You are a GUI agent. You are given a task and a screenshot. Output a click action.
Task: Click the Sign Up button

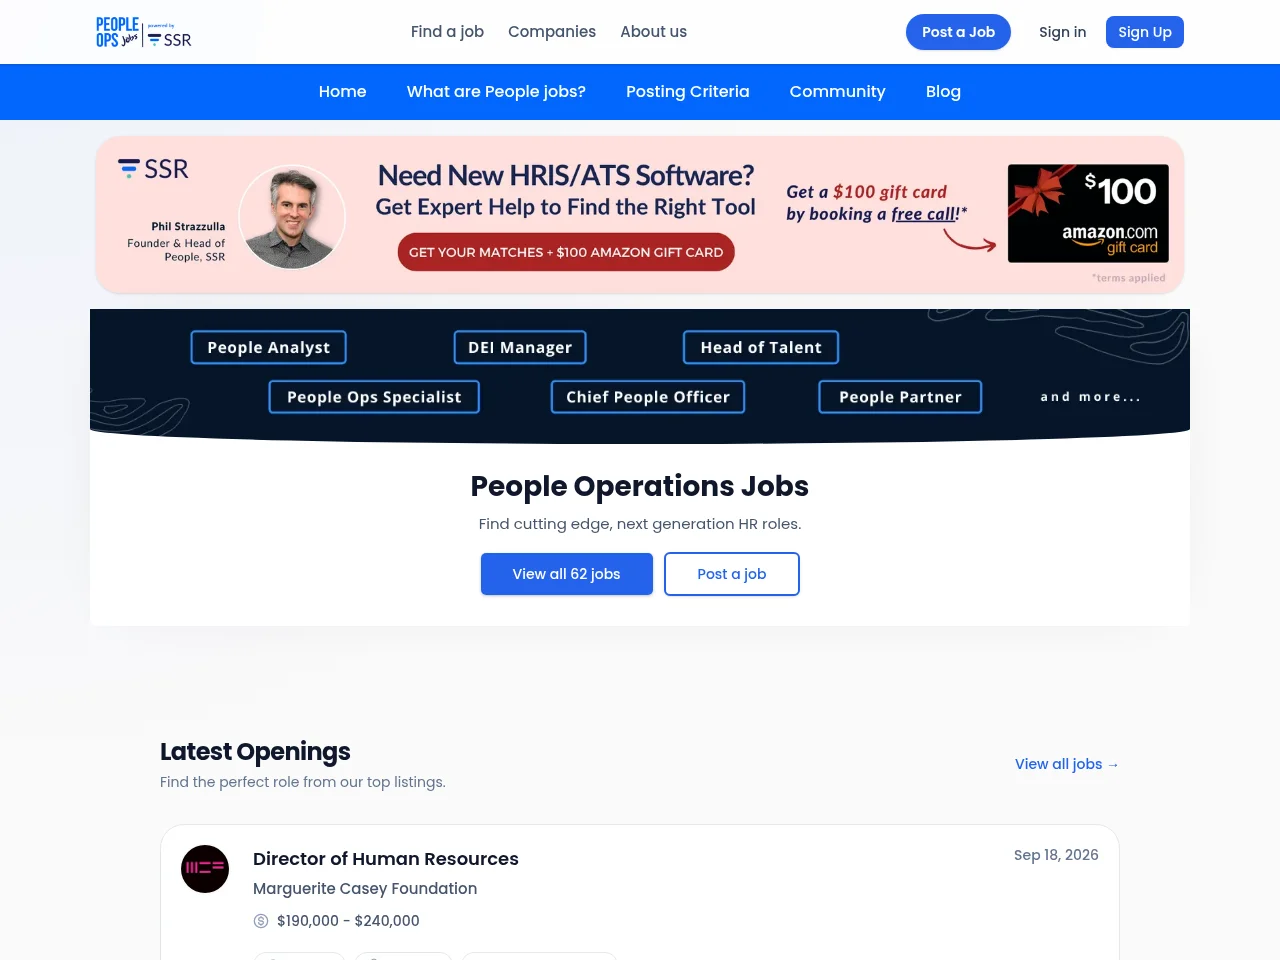coord(1145,32)
